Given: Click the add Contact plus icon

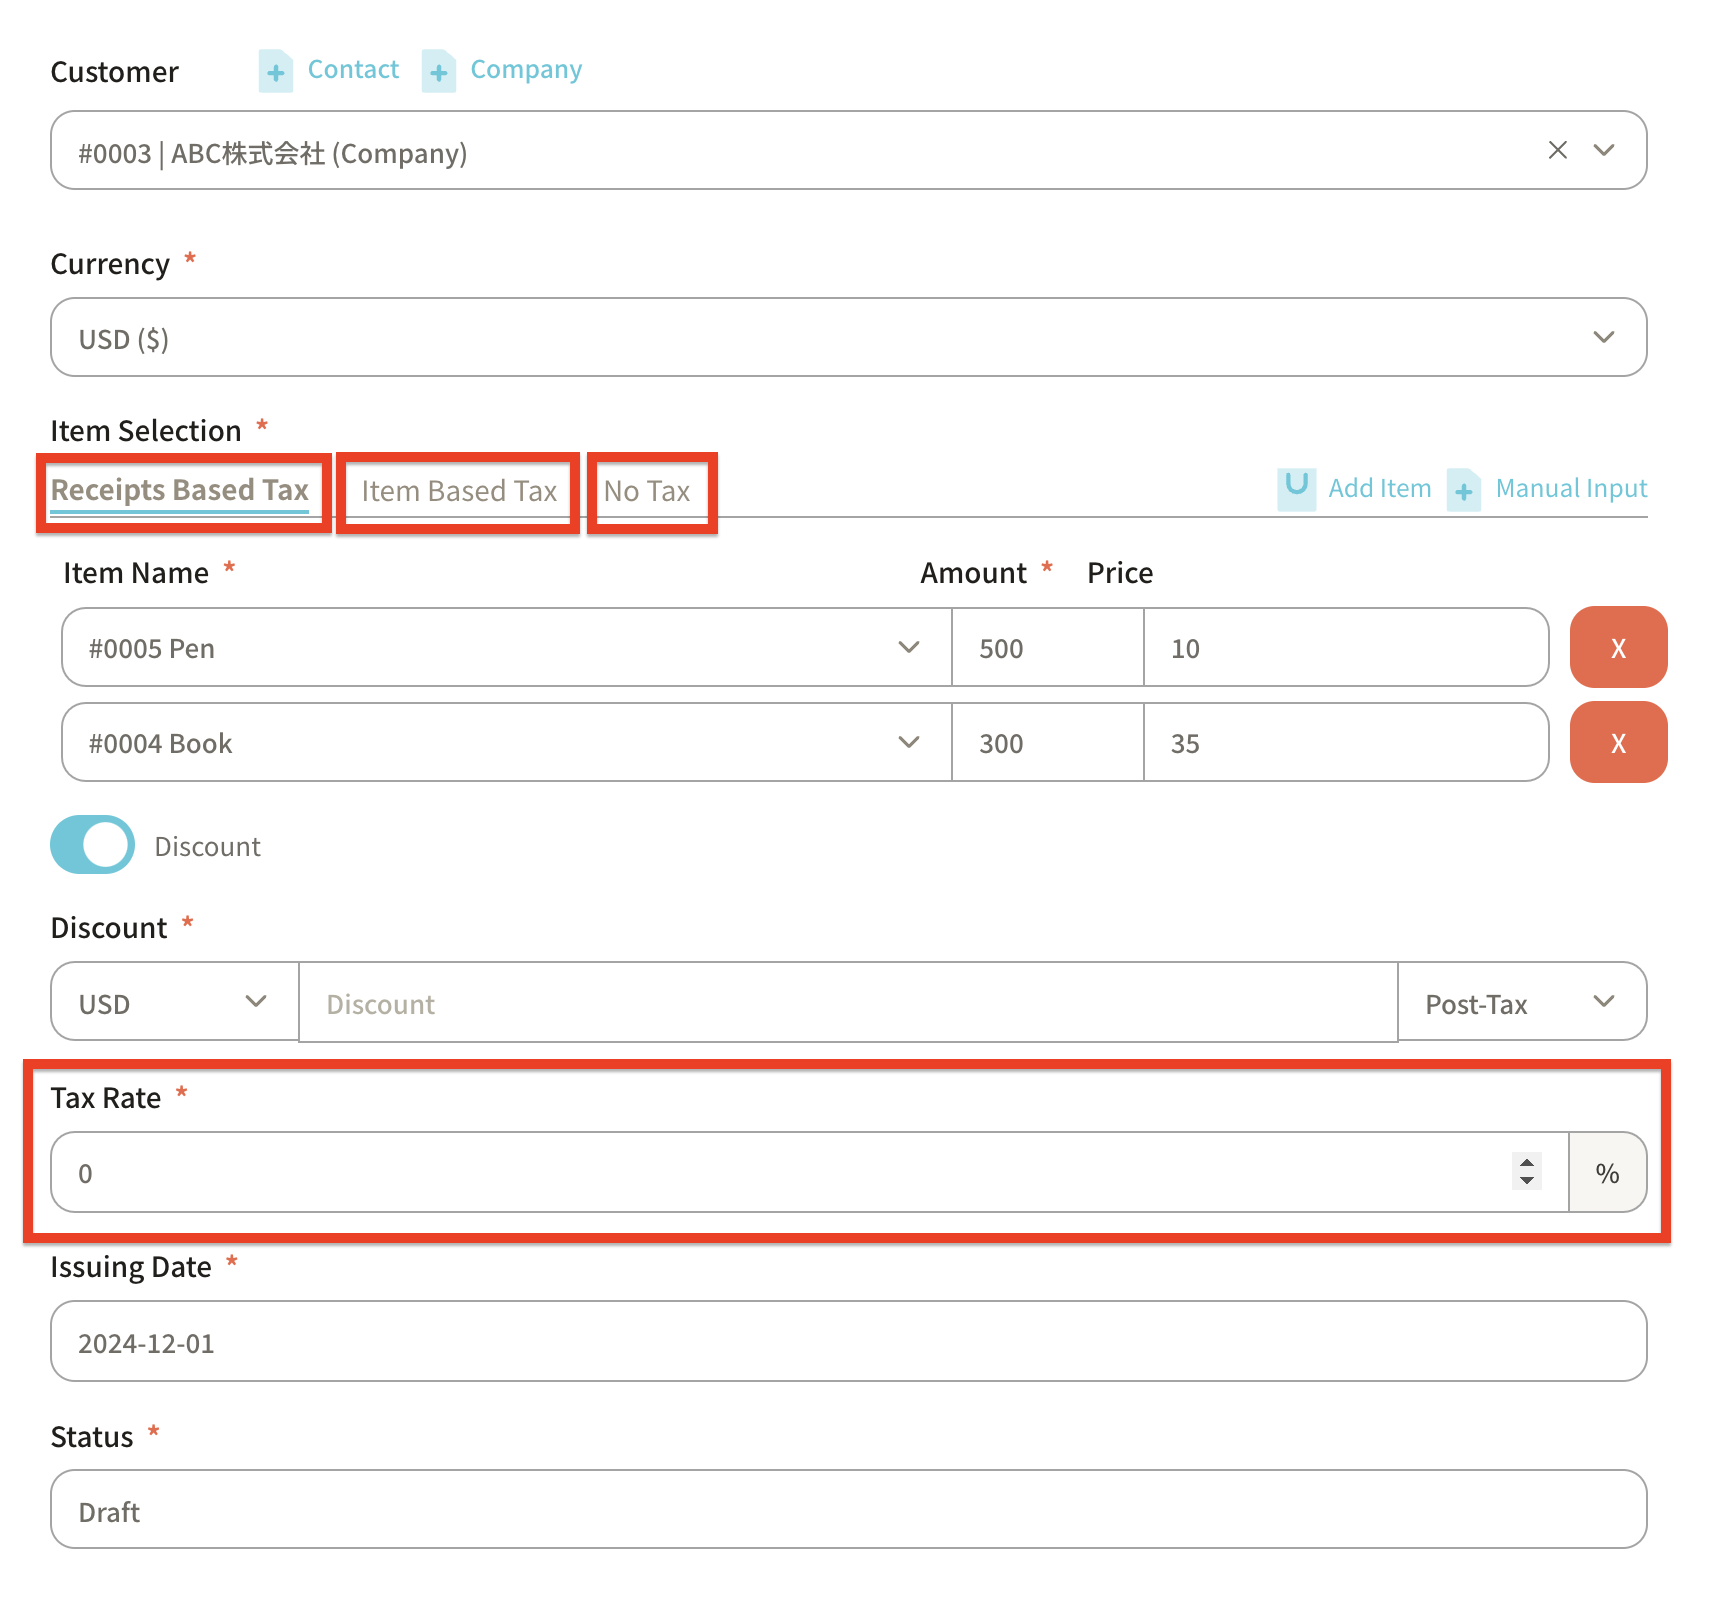Looking at the screenshot, I should 275,72.
